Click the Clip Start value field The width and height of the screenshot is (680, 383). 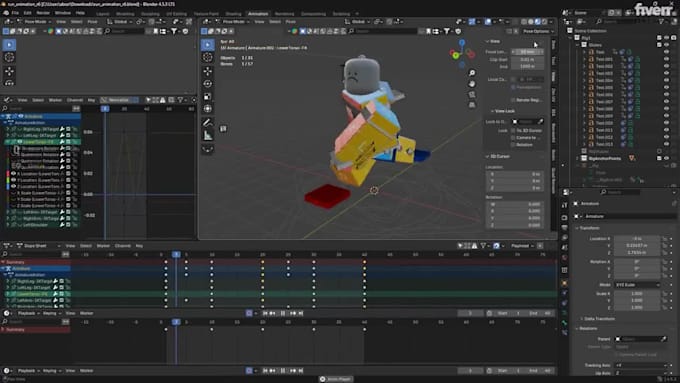(x=527, y=59)
